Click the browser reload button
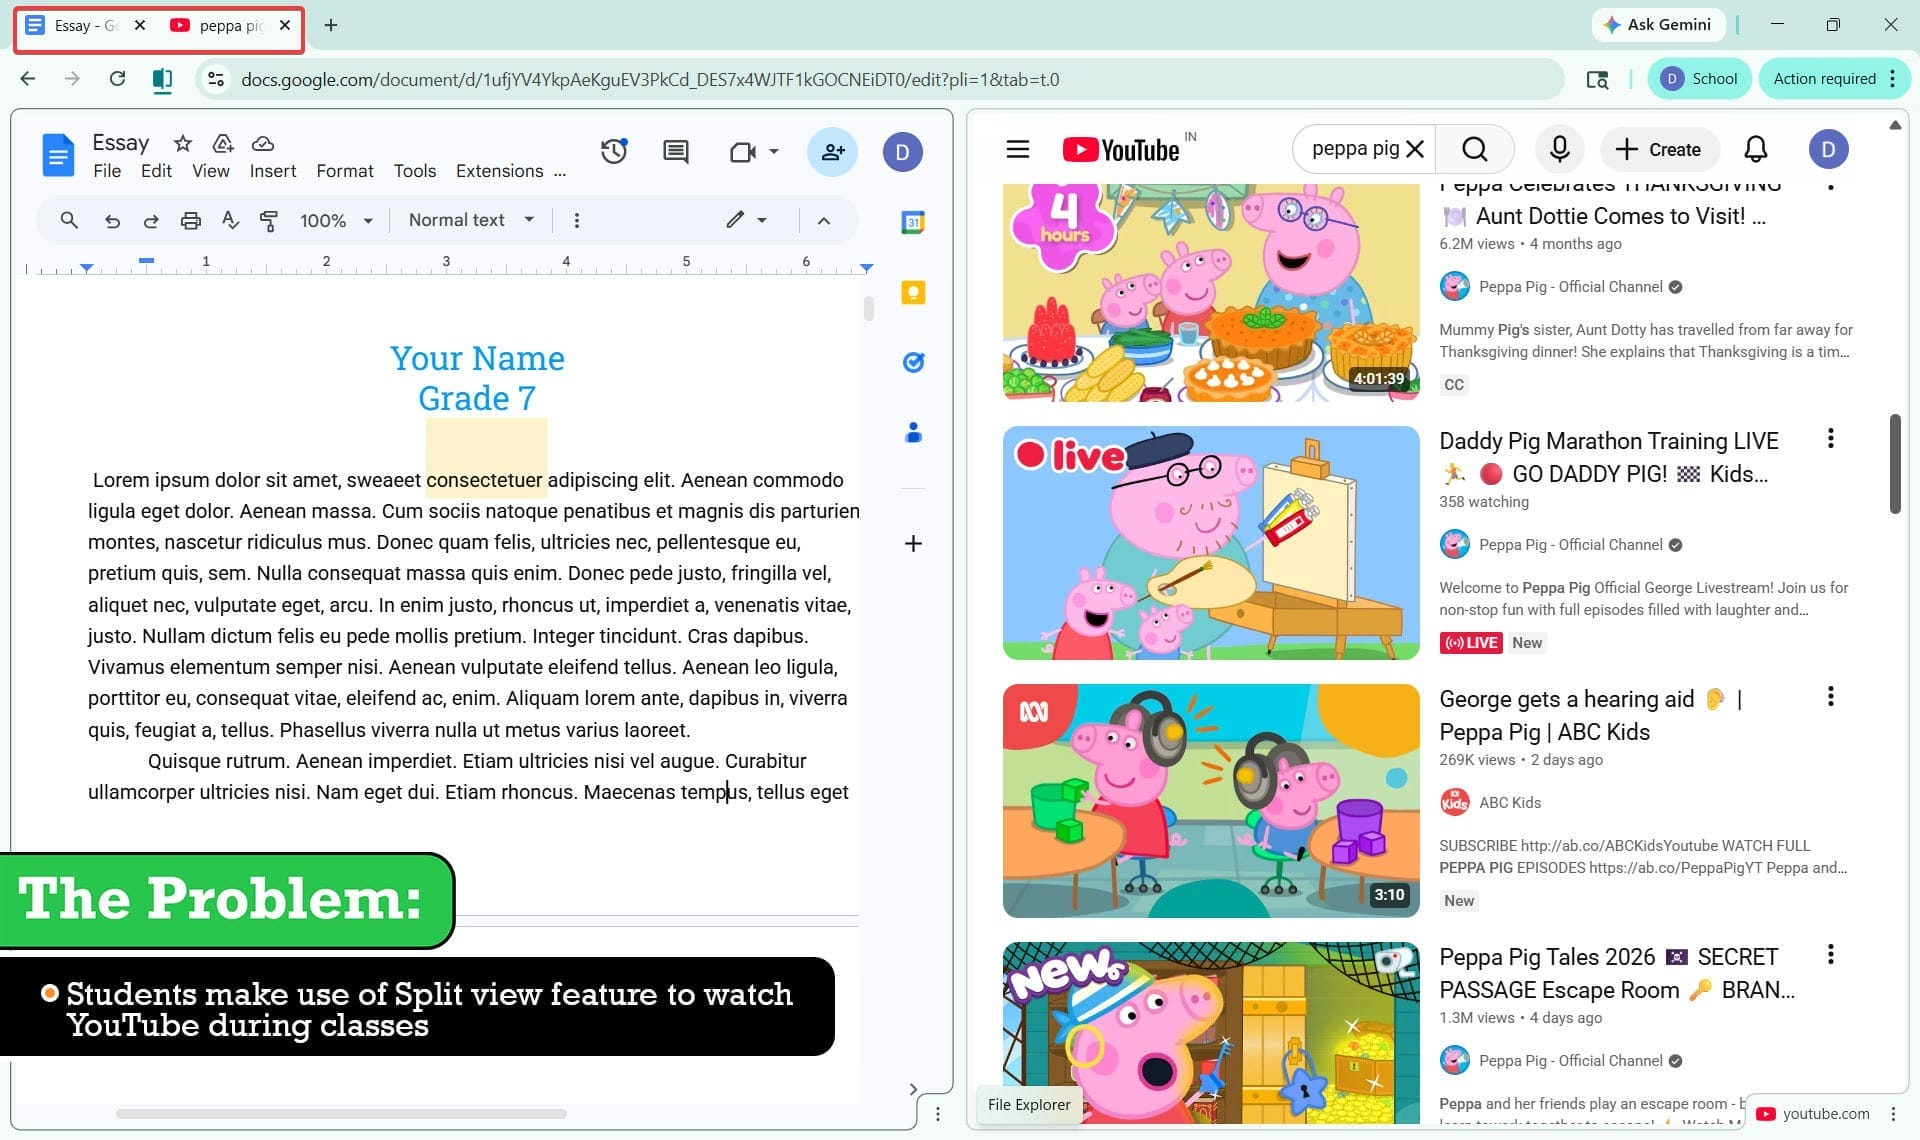This screenshot has width=1920, height=1140. (x=117, y=79)
